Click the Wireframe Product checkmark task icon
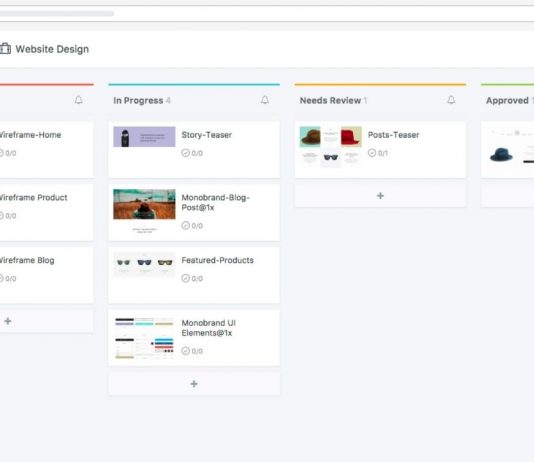This screenshot has height=462, width=534. [x=1, y=216]
